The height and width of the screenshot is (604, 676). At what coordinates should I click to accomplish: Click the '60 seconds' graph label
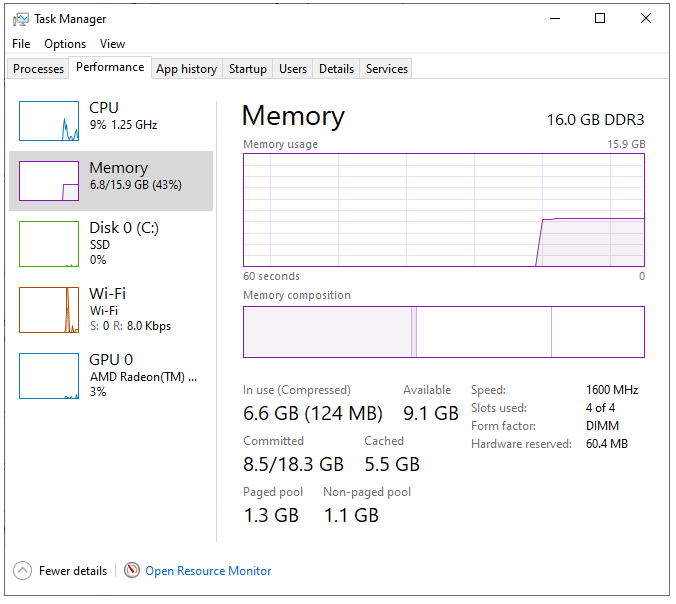click(271, 276)
